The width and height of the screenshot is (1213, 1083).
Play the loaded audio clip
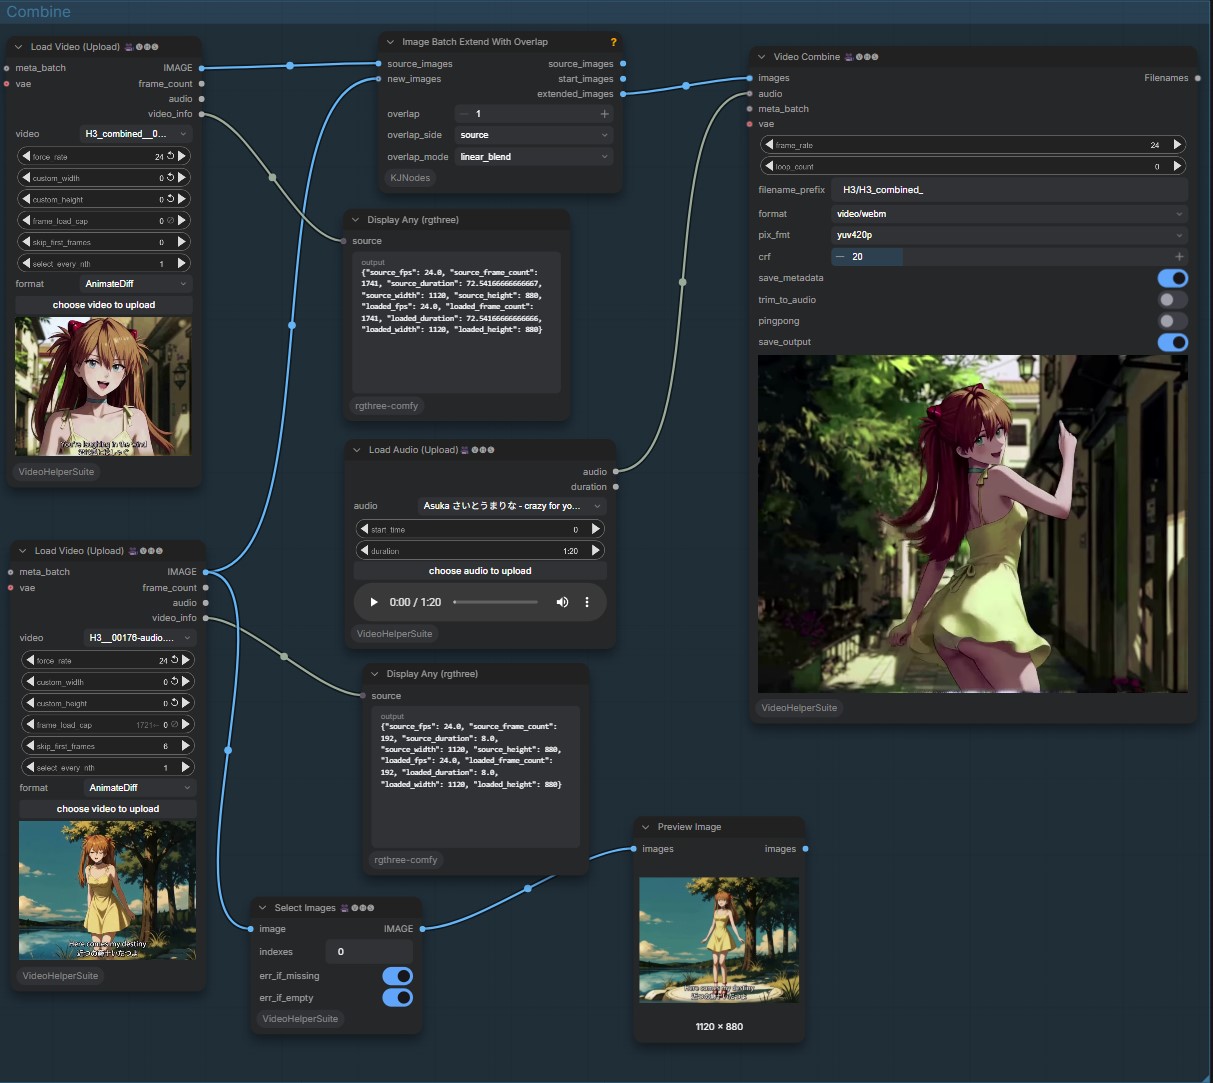point(374,602)
